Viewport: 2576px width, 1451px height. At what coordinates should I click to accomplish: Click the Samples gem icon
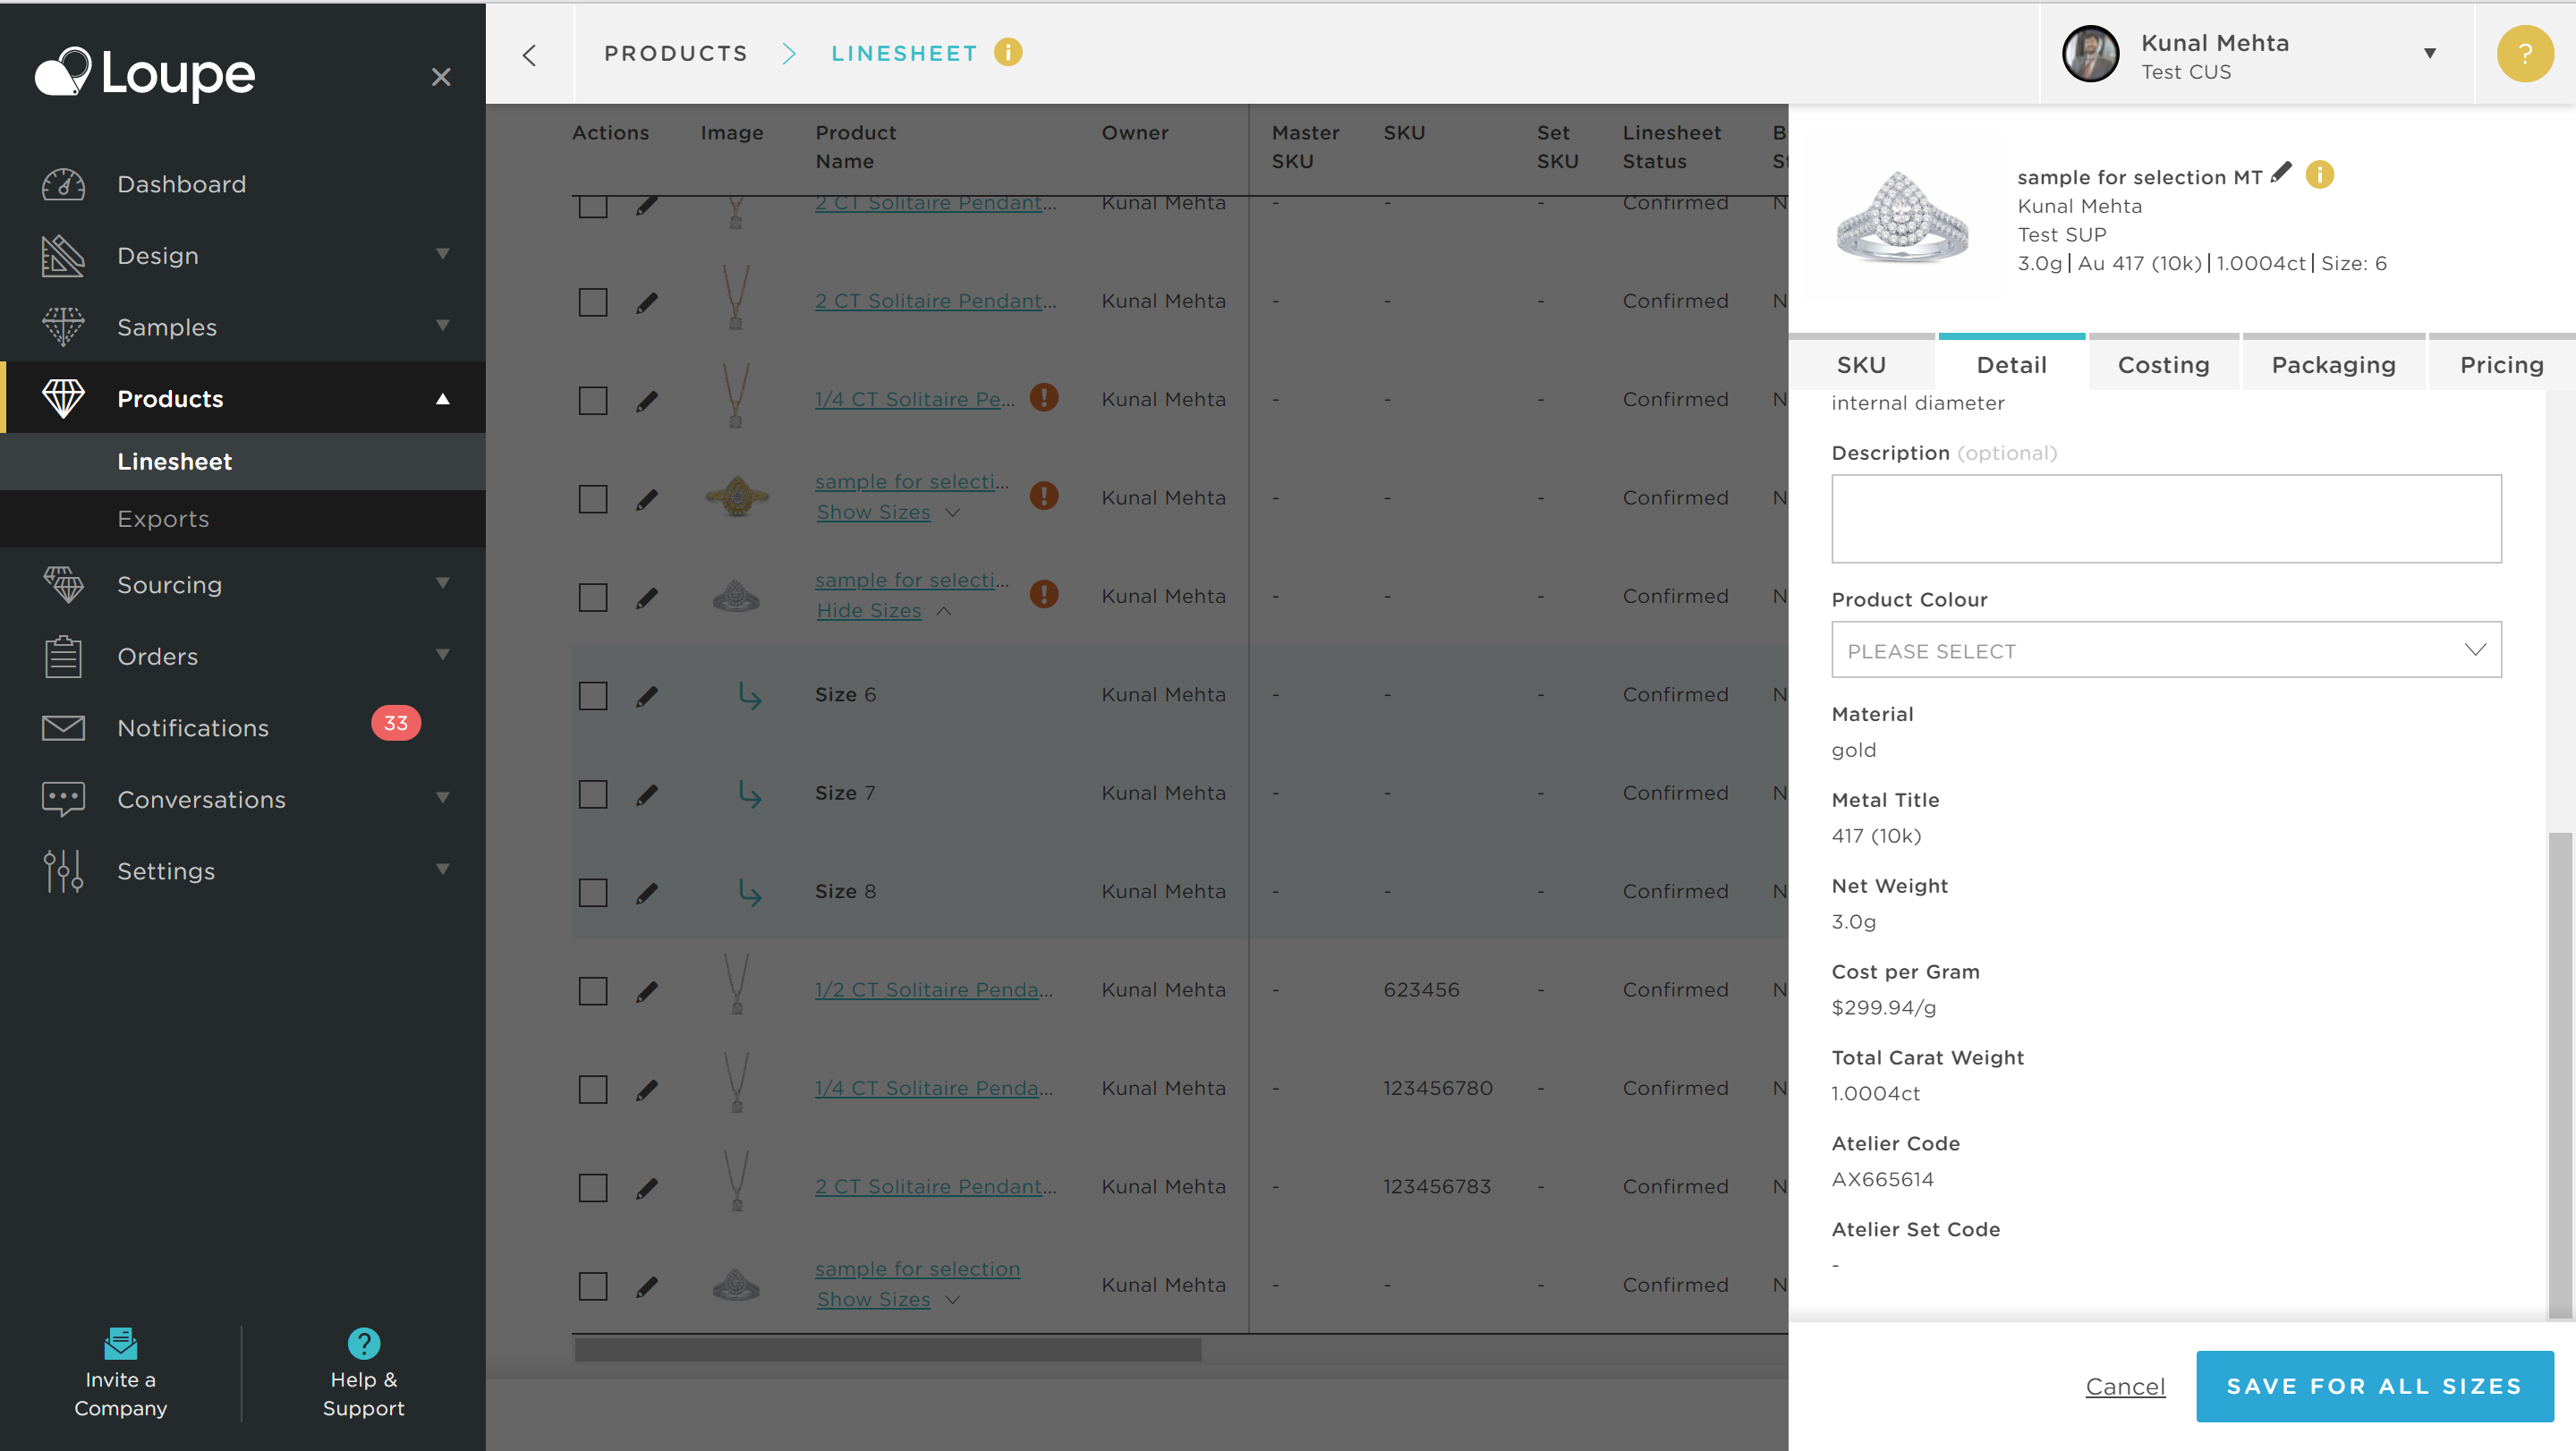[x=63, y=327]
